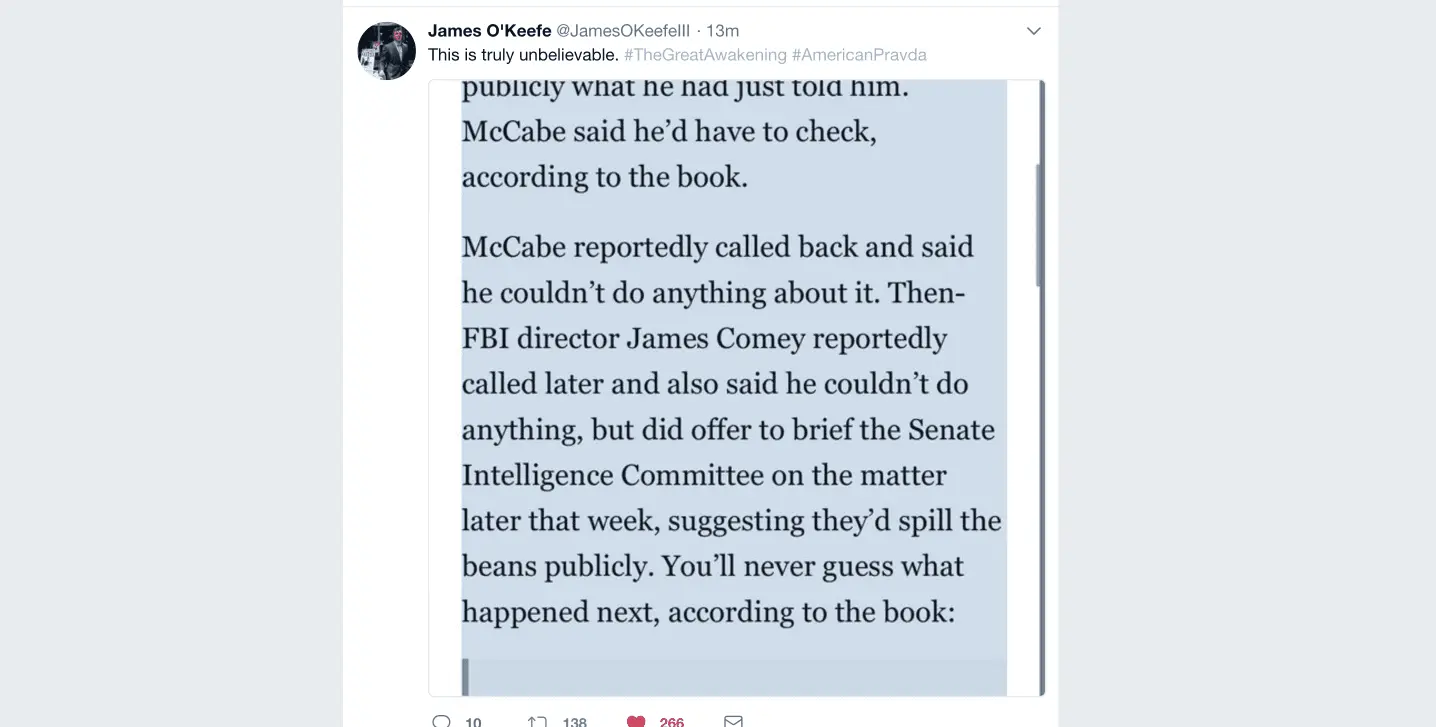Click the "happened next, according to the book:" line
This screenshot has width=1436, height=727.
708,611
